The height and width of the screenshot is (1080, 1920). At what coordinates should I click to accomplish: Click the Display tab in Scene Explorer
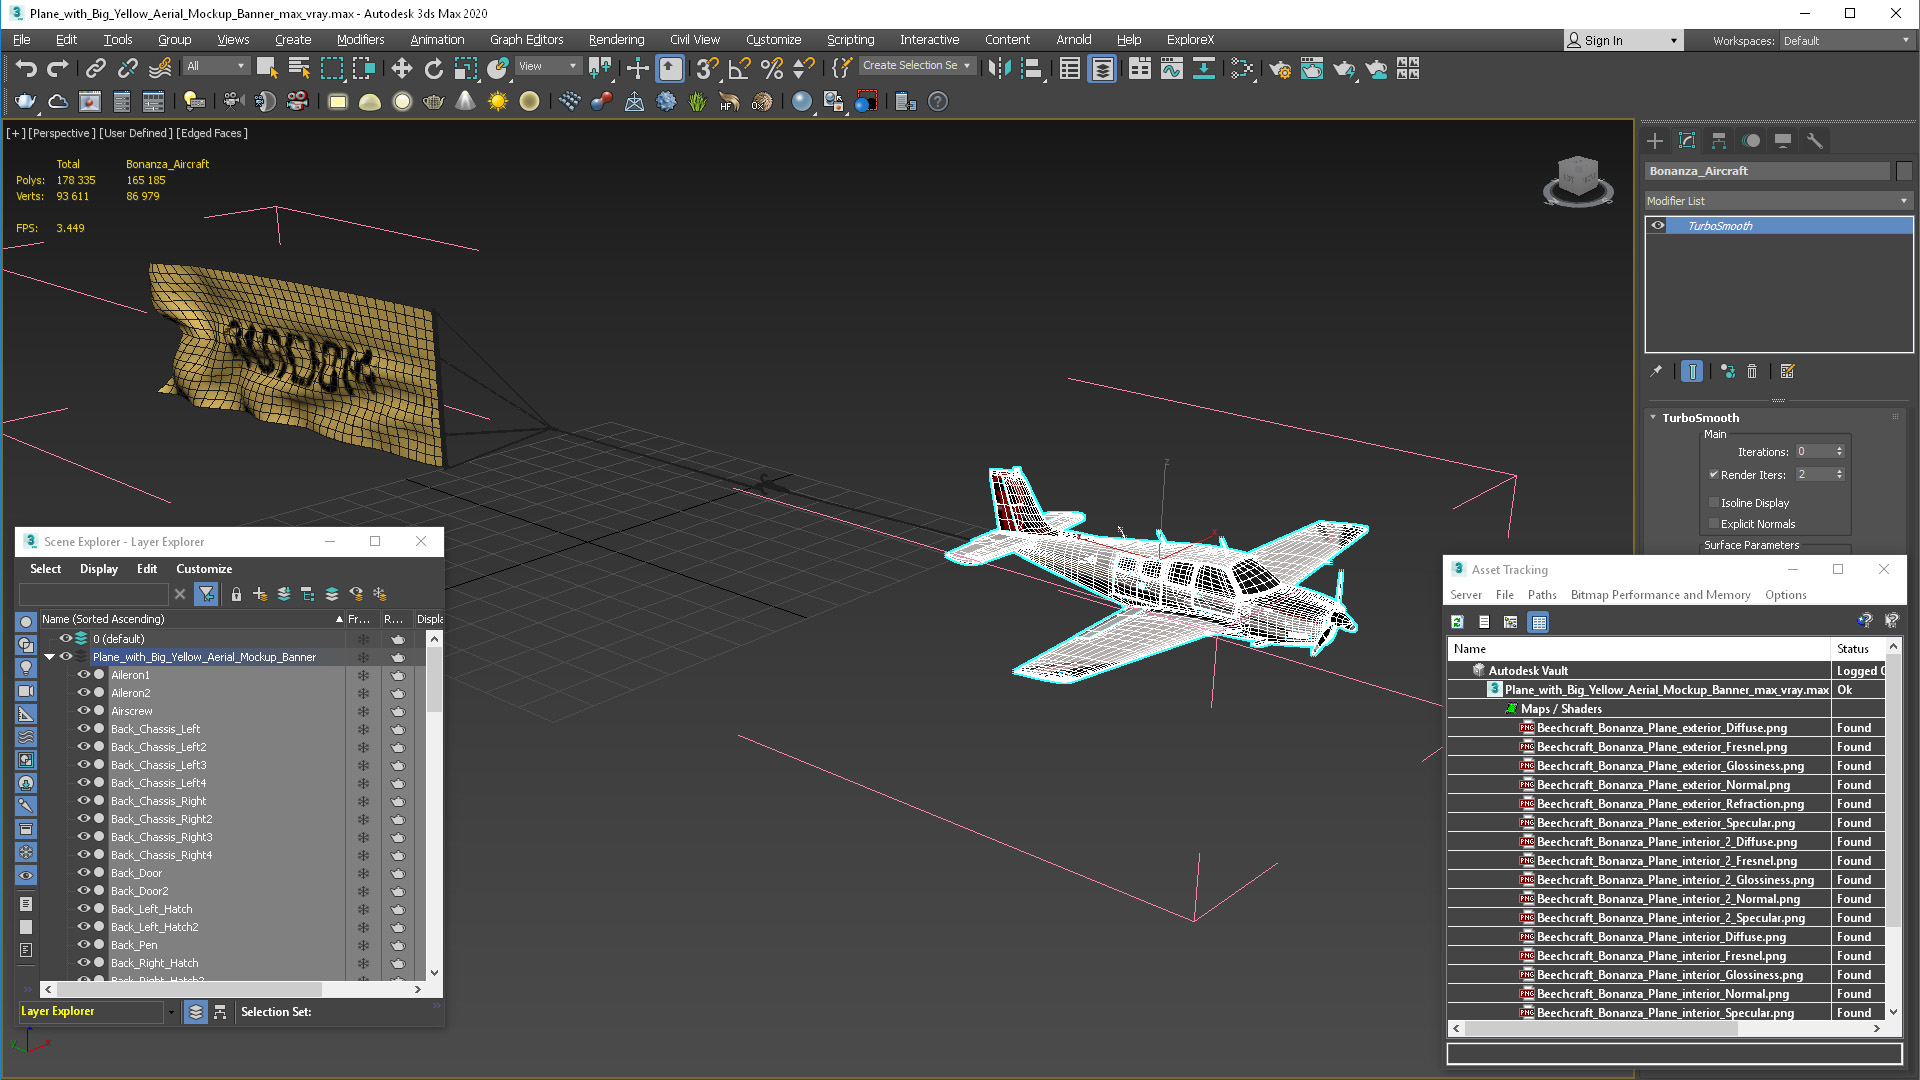[x=98, y=568]
